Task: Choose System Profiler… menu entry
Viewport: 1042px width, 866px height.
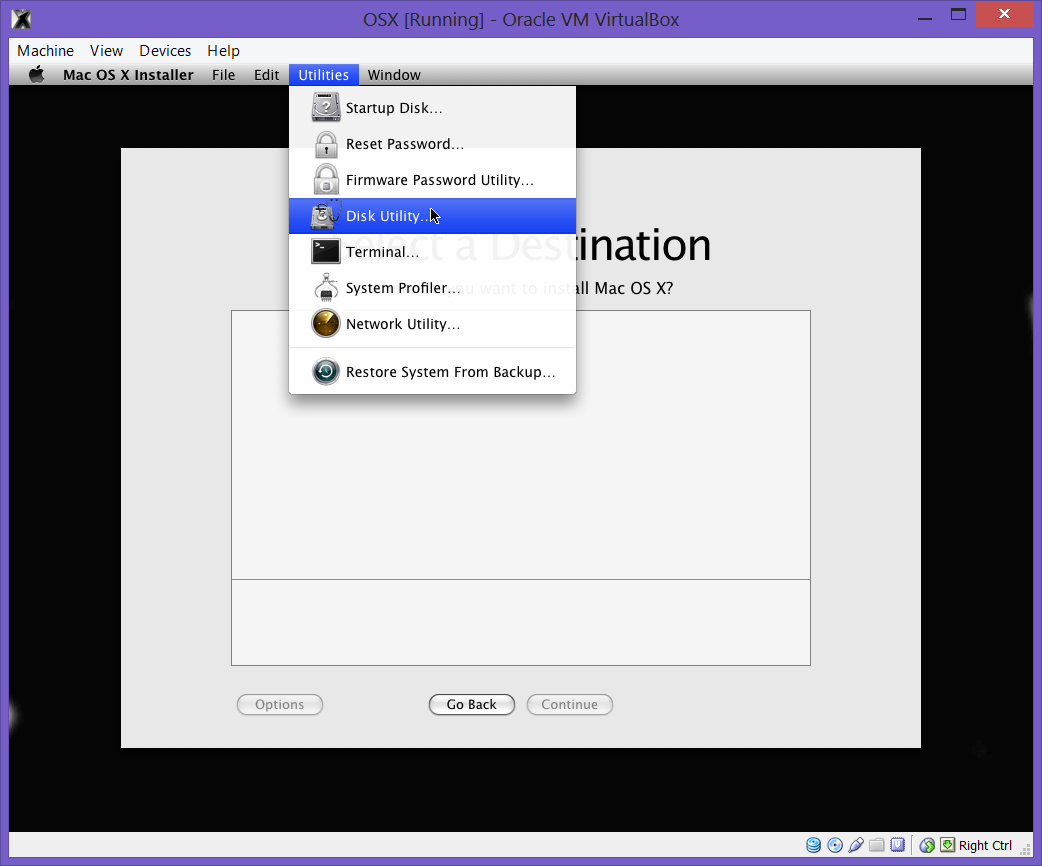Action: pos(433,287)
